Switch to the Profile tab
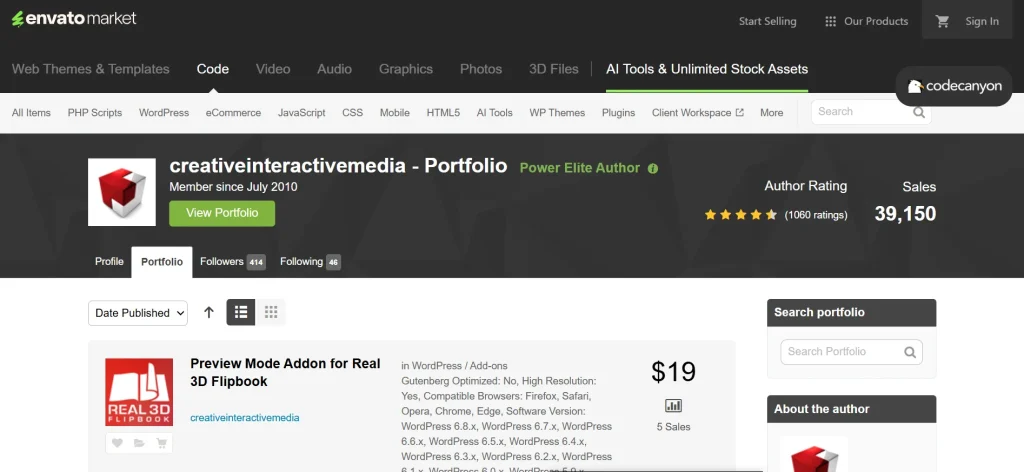 (x=109, y=262)
